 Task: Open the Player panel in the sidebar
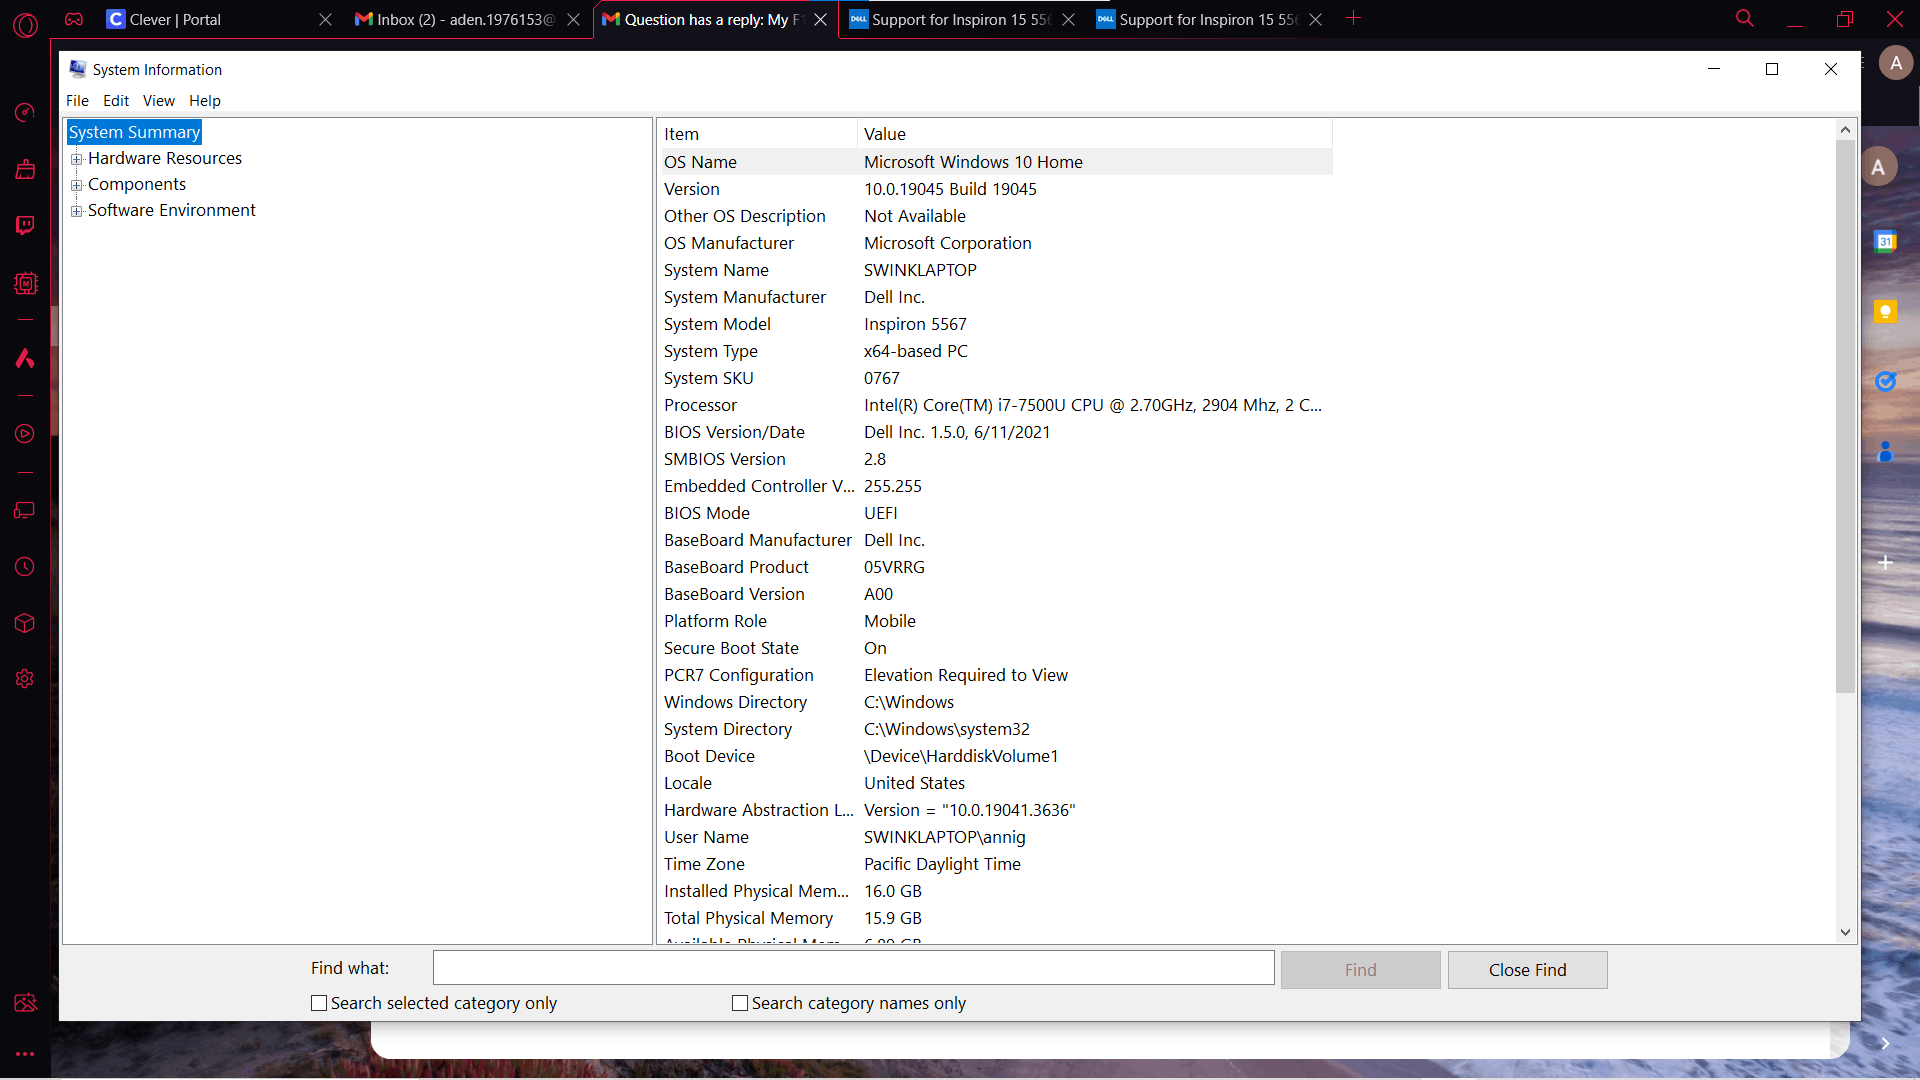(25, 434)
